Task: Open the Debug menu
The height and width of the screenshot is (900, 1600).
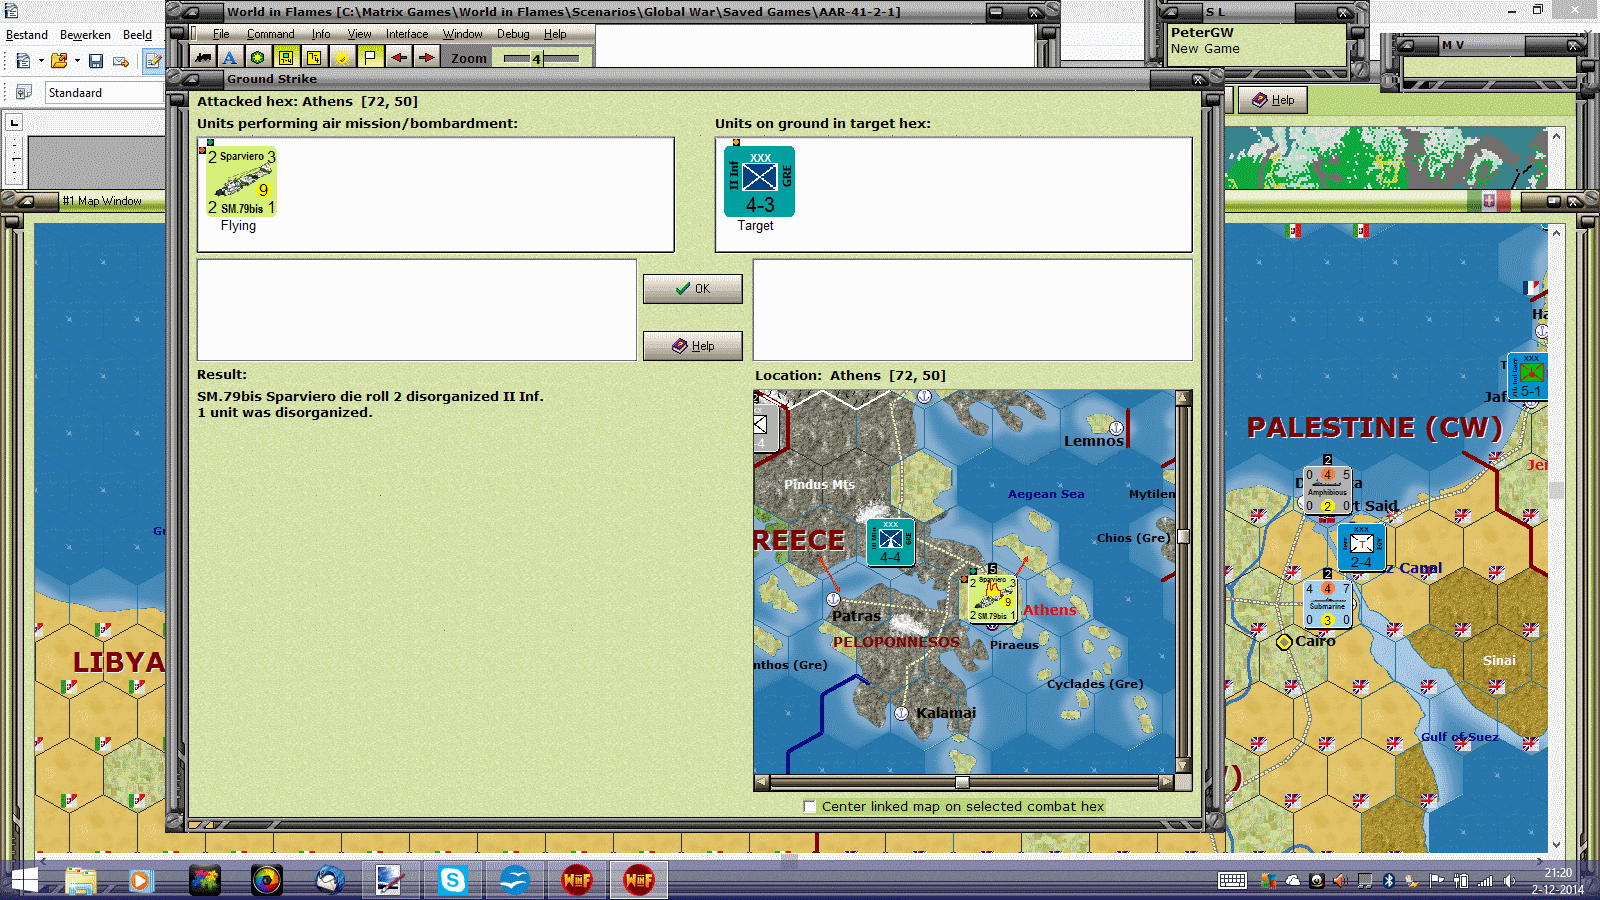Action: (x=513, y=34)
